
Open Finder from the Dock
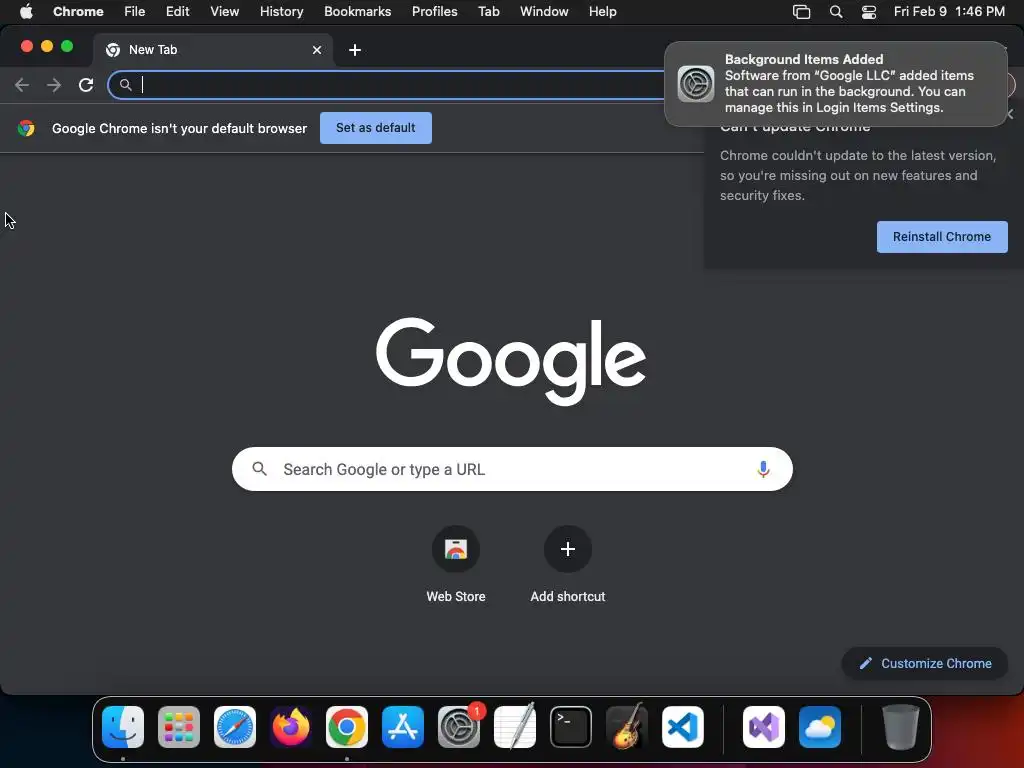pos(123,727)
